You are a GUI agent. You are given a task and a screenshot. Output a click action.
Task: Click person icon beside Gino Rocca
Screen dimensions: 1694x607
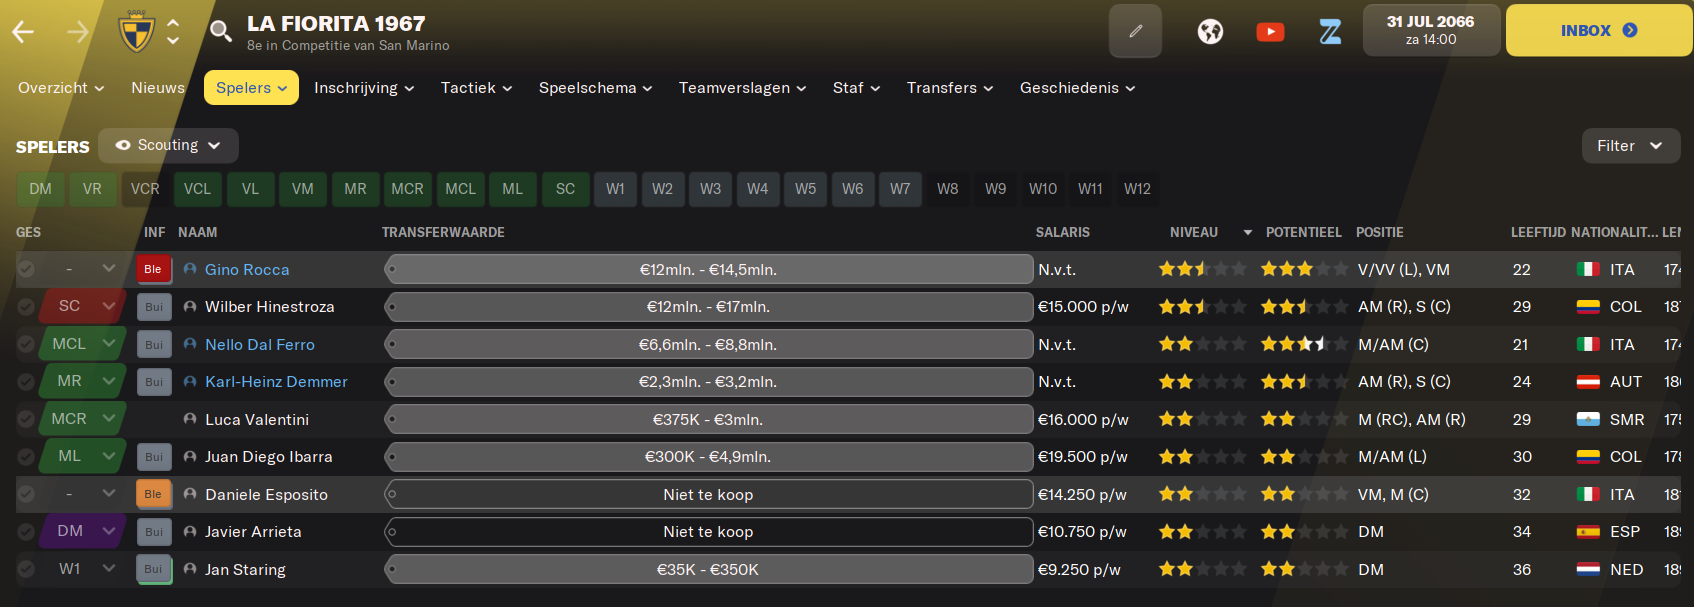pos(190,269)
